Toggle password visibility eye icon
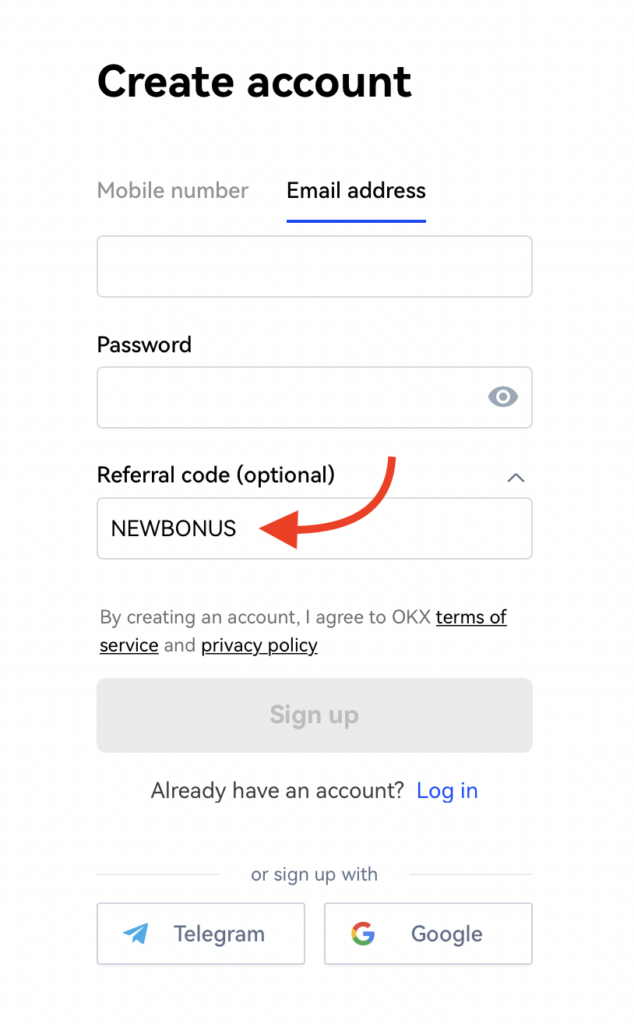The height and width of the screenshot is (1024, 634). (x=503, y=396)
